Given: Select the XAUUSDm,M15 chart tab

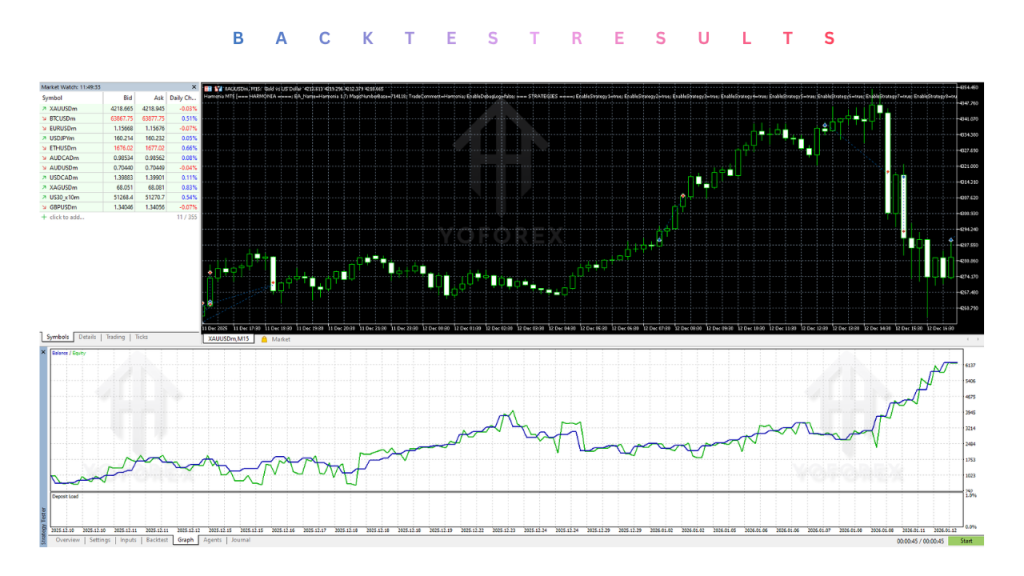Looking at the screenshot, I should (228, 340).
